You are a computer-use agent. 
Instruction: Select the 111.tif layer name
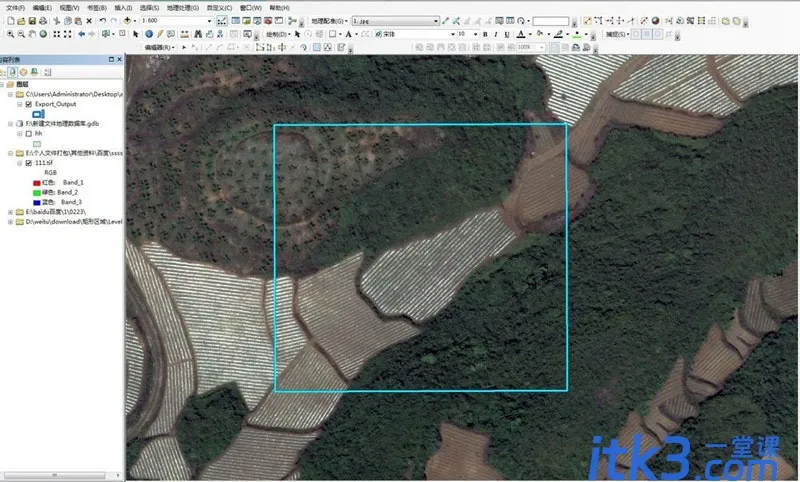tap(44, 163)
